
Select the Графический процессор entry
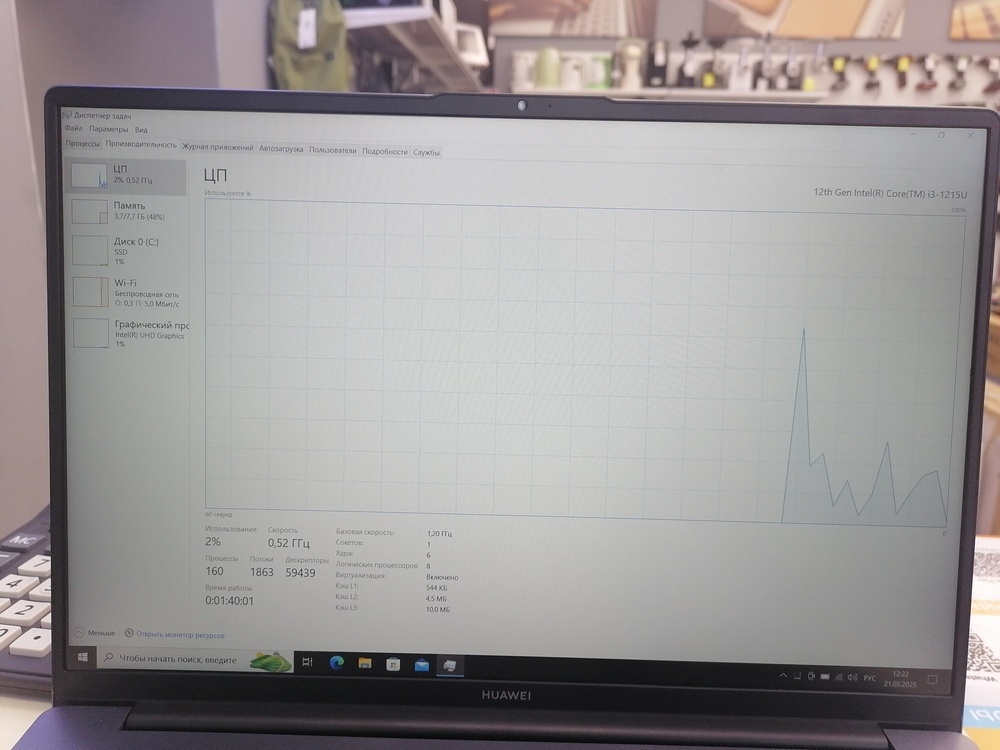pos(127,333)
